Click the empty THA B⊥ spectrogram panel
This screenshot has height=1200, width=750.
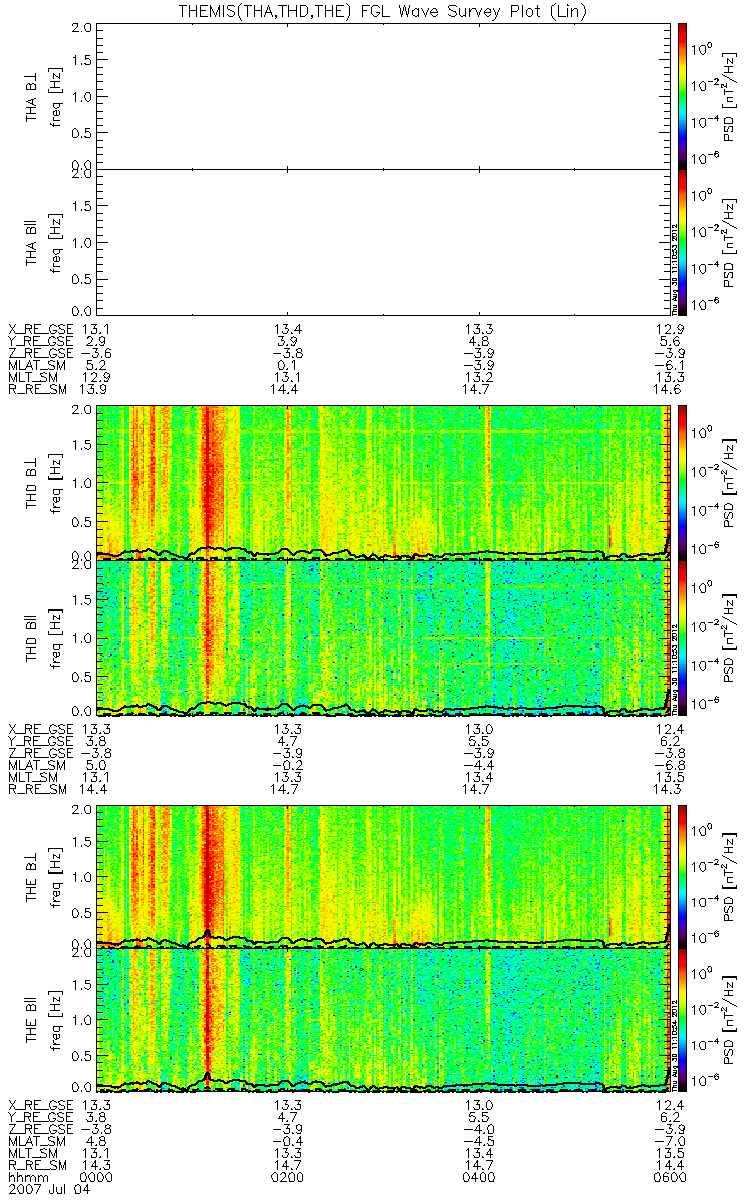point(382,95)
